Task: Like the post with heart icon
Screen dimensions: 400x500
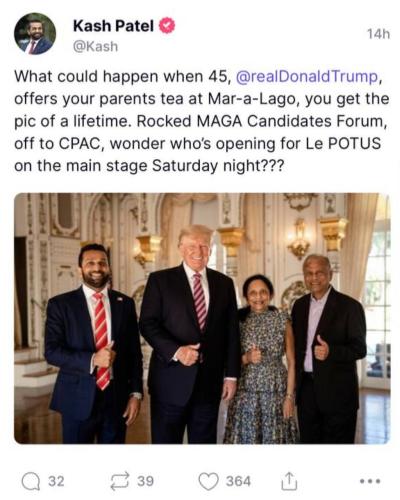Action: pyautogui.click(x=208, y=482)
